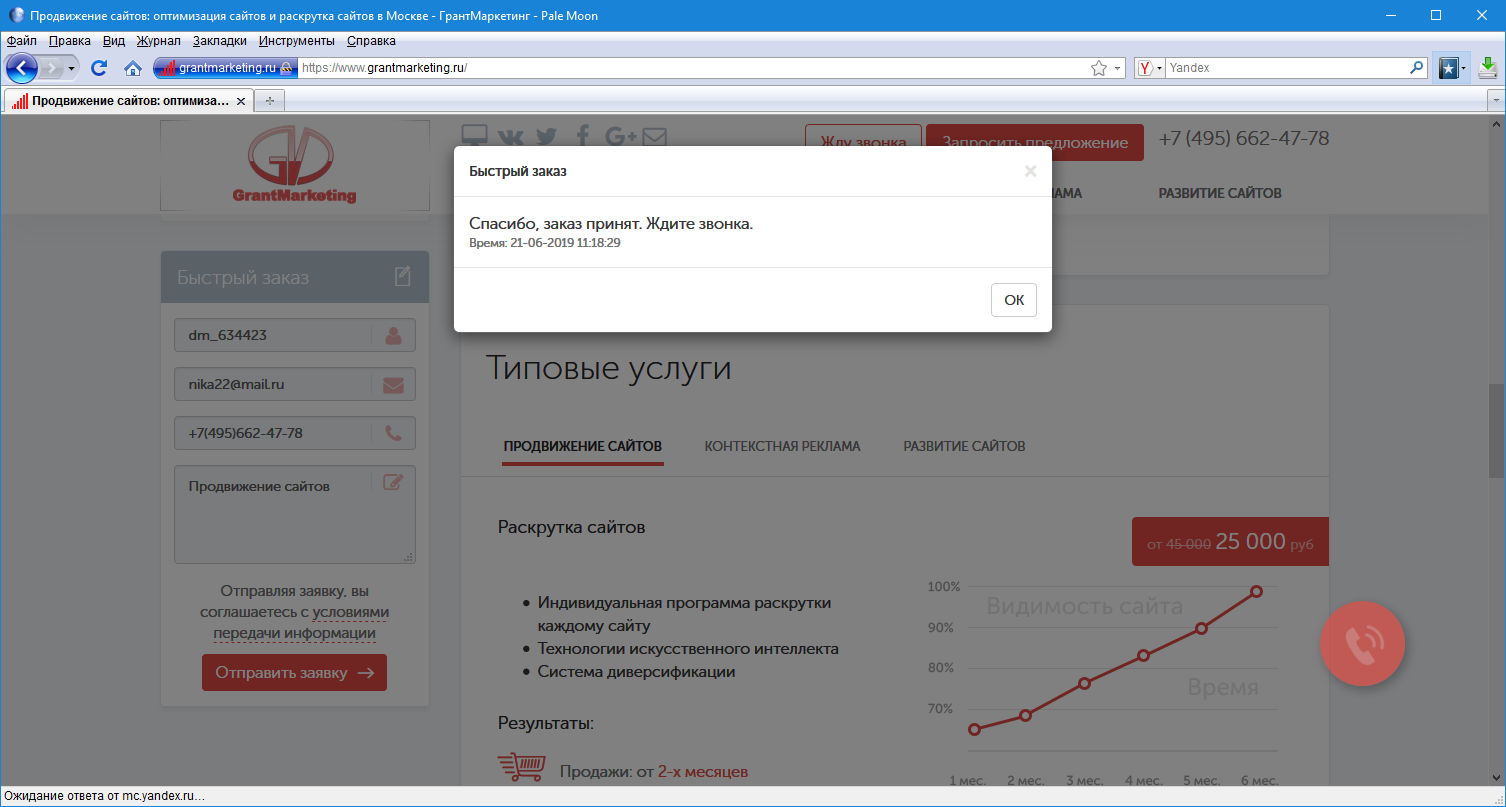Screen dimensions: 1506x807
Task: Open the browser Home page icon
Action: pos(132,68)
